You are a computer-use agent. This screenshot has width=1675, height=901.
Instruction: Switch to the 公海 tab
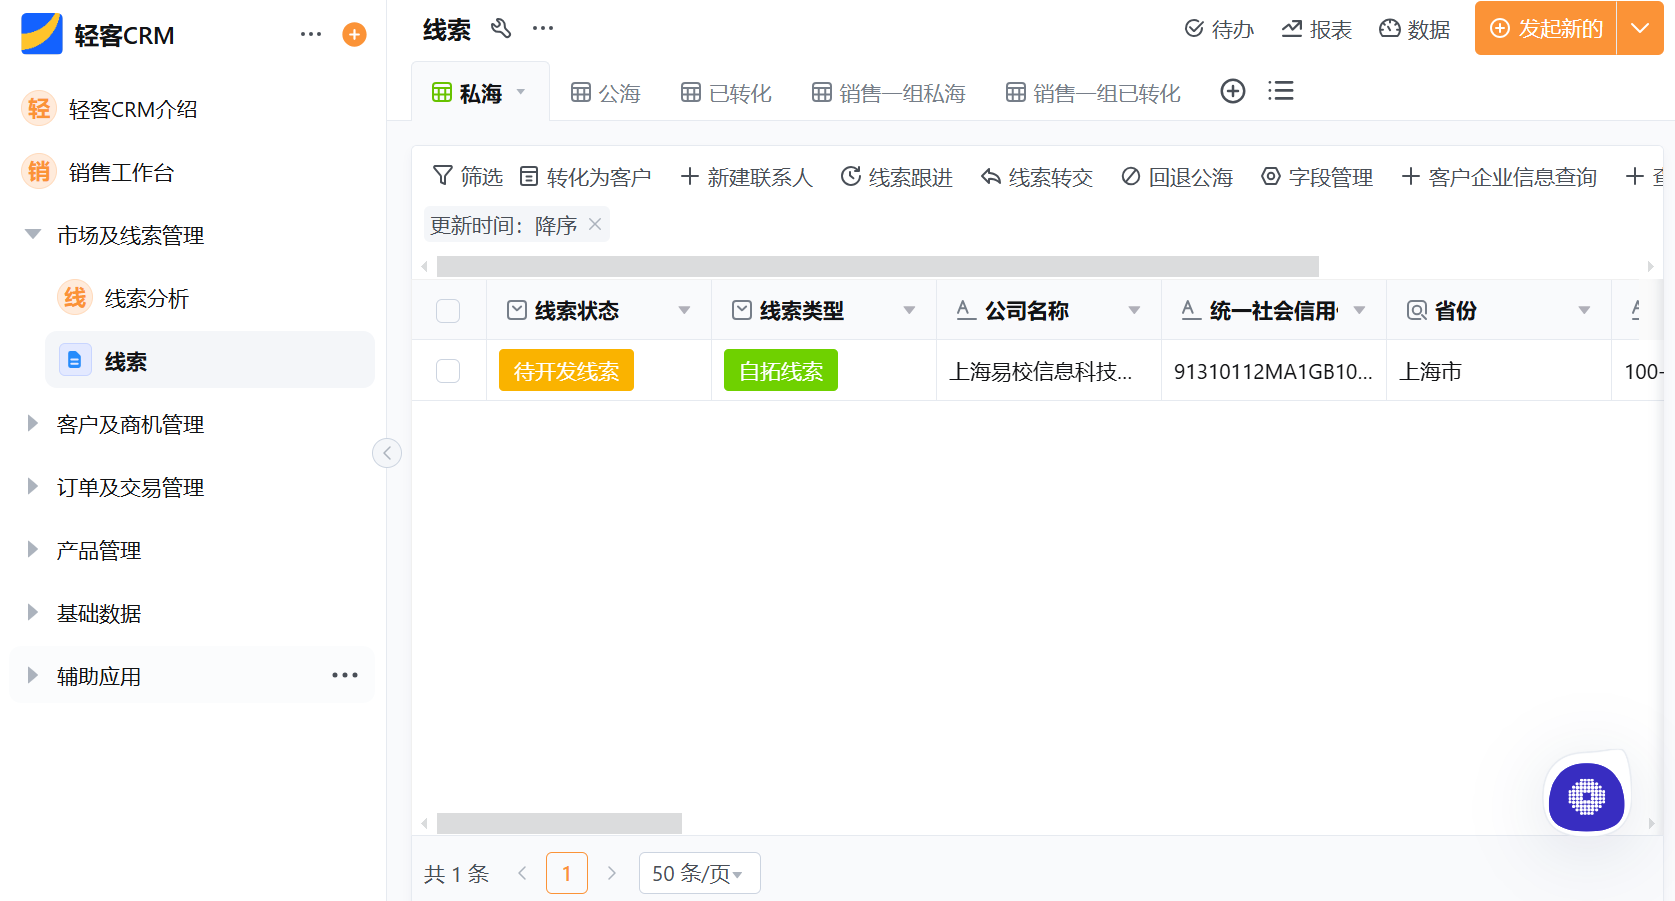pos(605,92)
